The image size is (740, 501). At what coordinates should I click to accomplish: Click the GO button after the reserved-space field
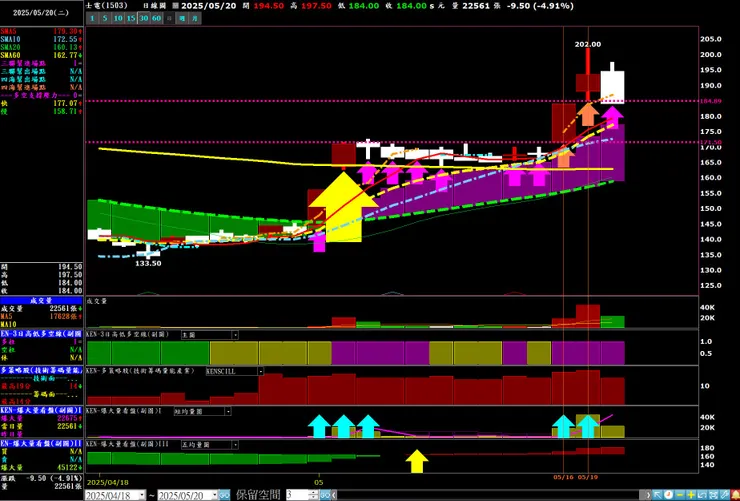point(325,495)
